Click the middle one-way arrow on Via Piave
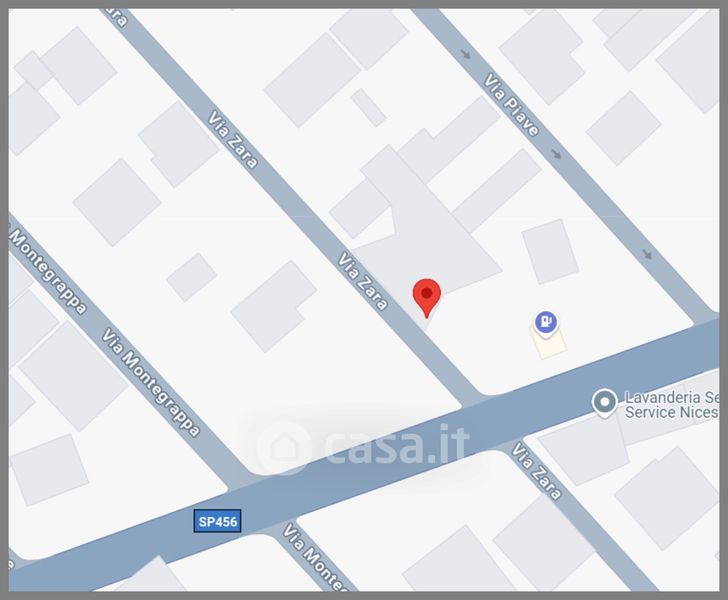This screenshot has width=728, height=600. [x=556, y=153]
